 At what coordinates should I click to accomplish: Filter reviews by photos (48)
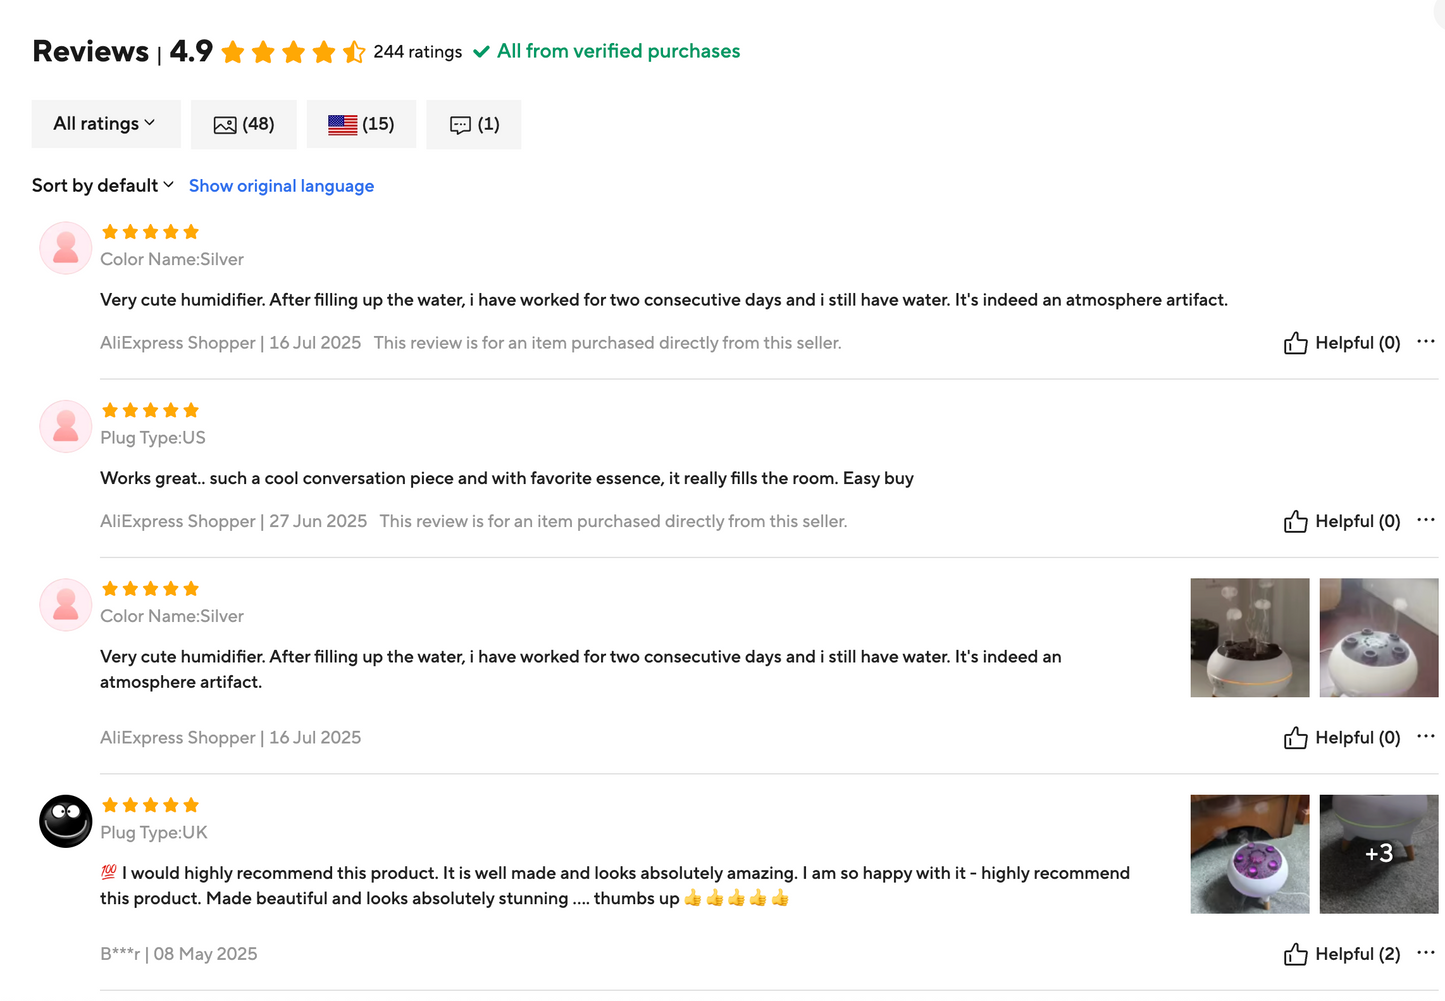244,124
